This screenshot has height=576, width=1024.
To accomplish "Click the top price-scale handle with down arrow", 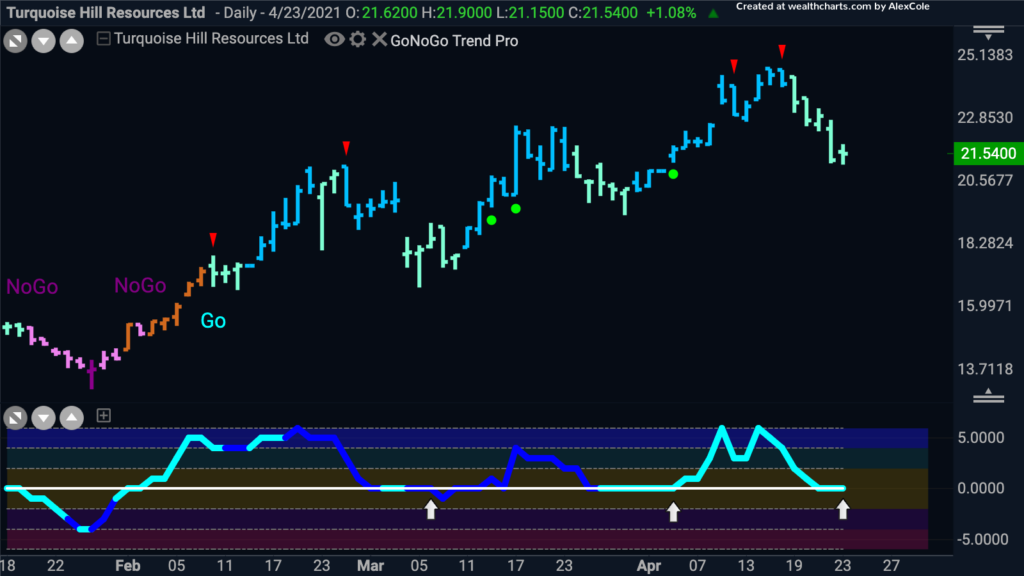I will [988, 33].
